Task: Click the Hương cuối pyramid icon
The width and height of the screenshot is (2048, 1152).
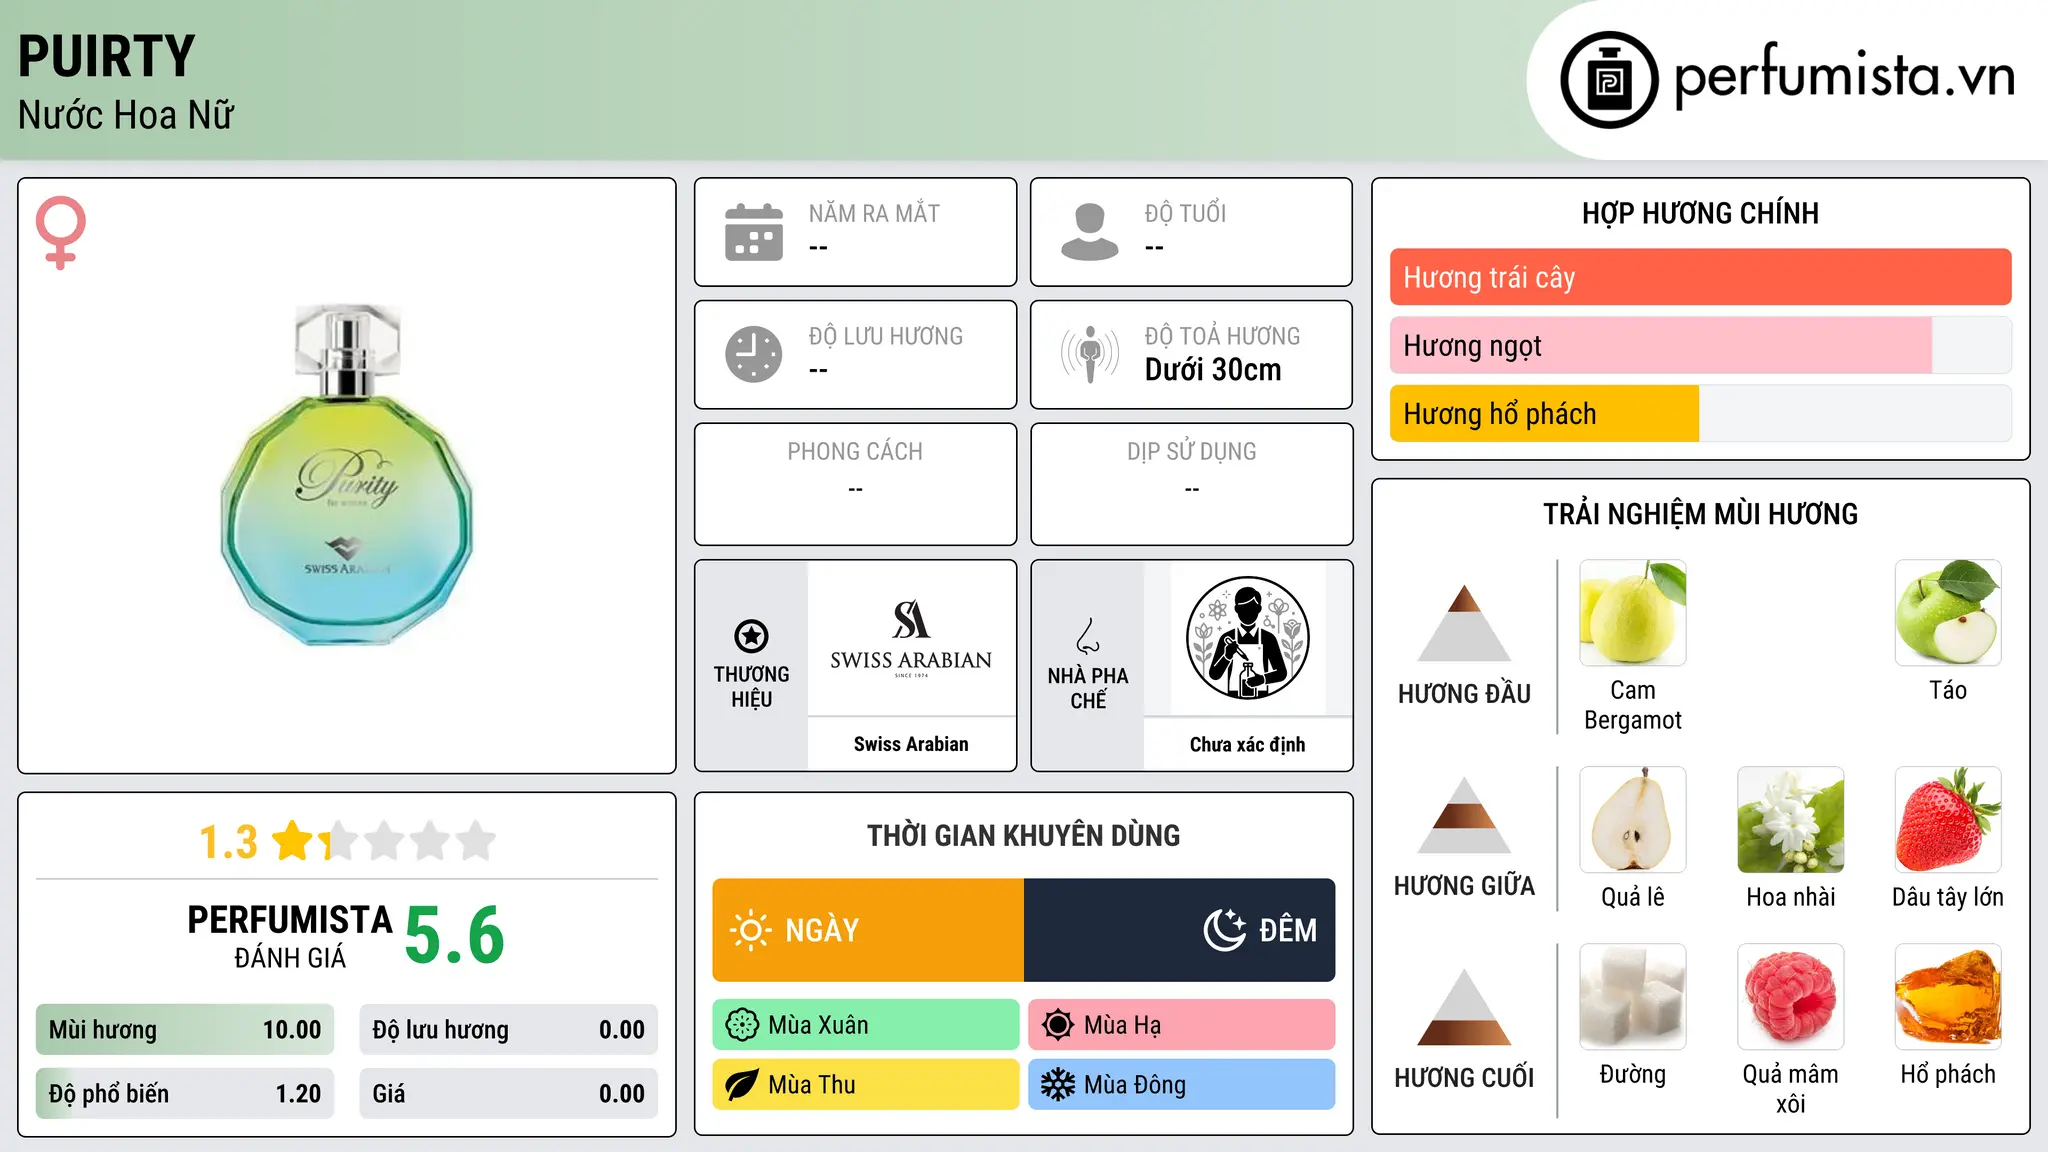Action: [1464, 1007]
